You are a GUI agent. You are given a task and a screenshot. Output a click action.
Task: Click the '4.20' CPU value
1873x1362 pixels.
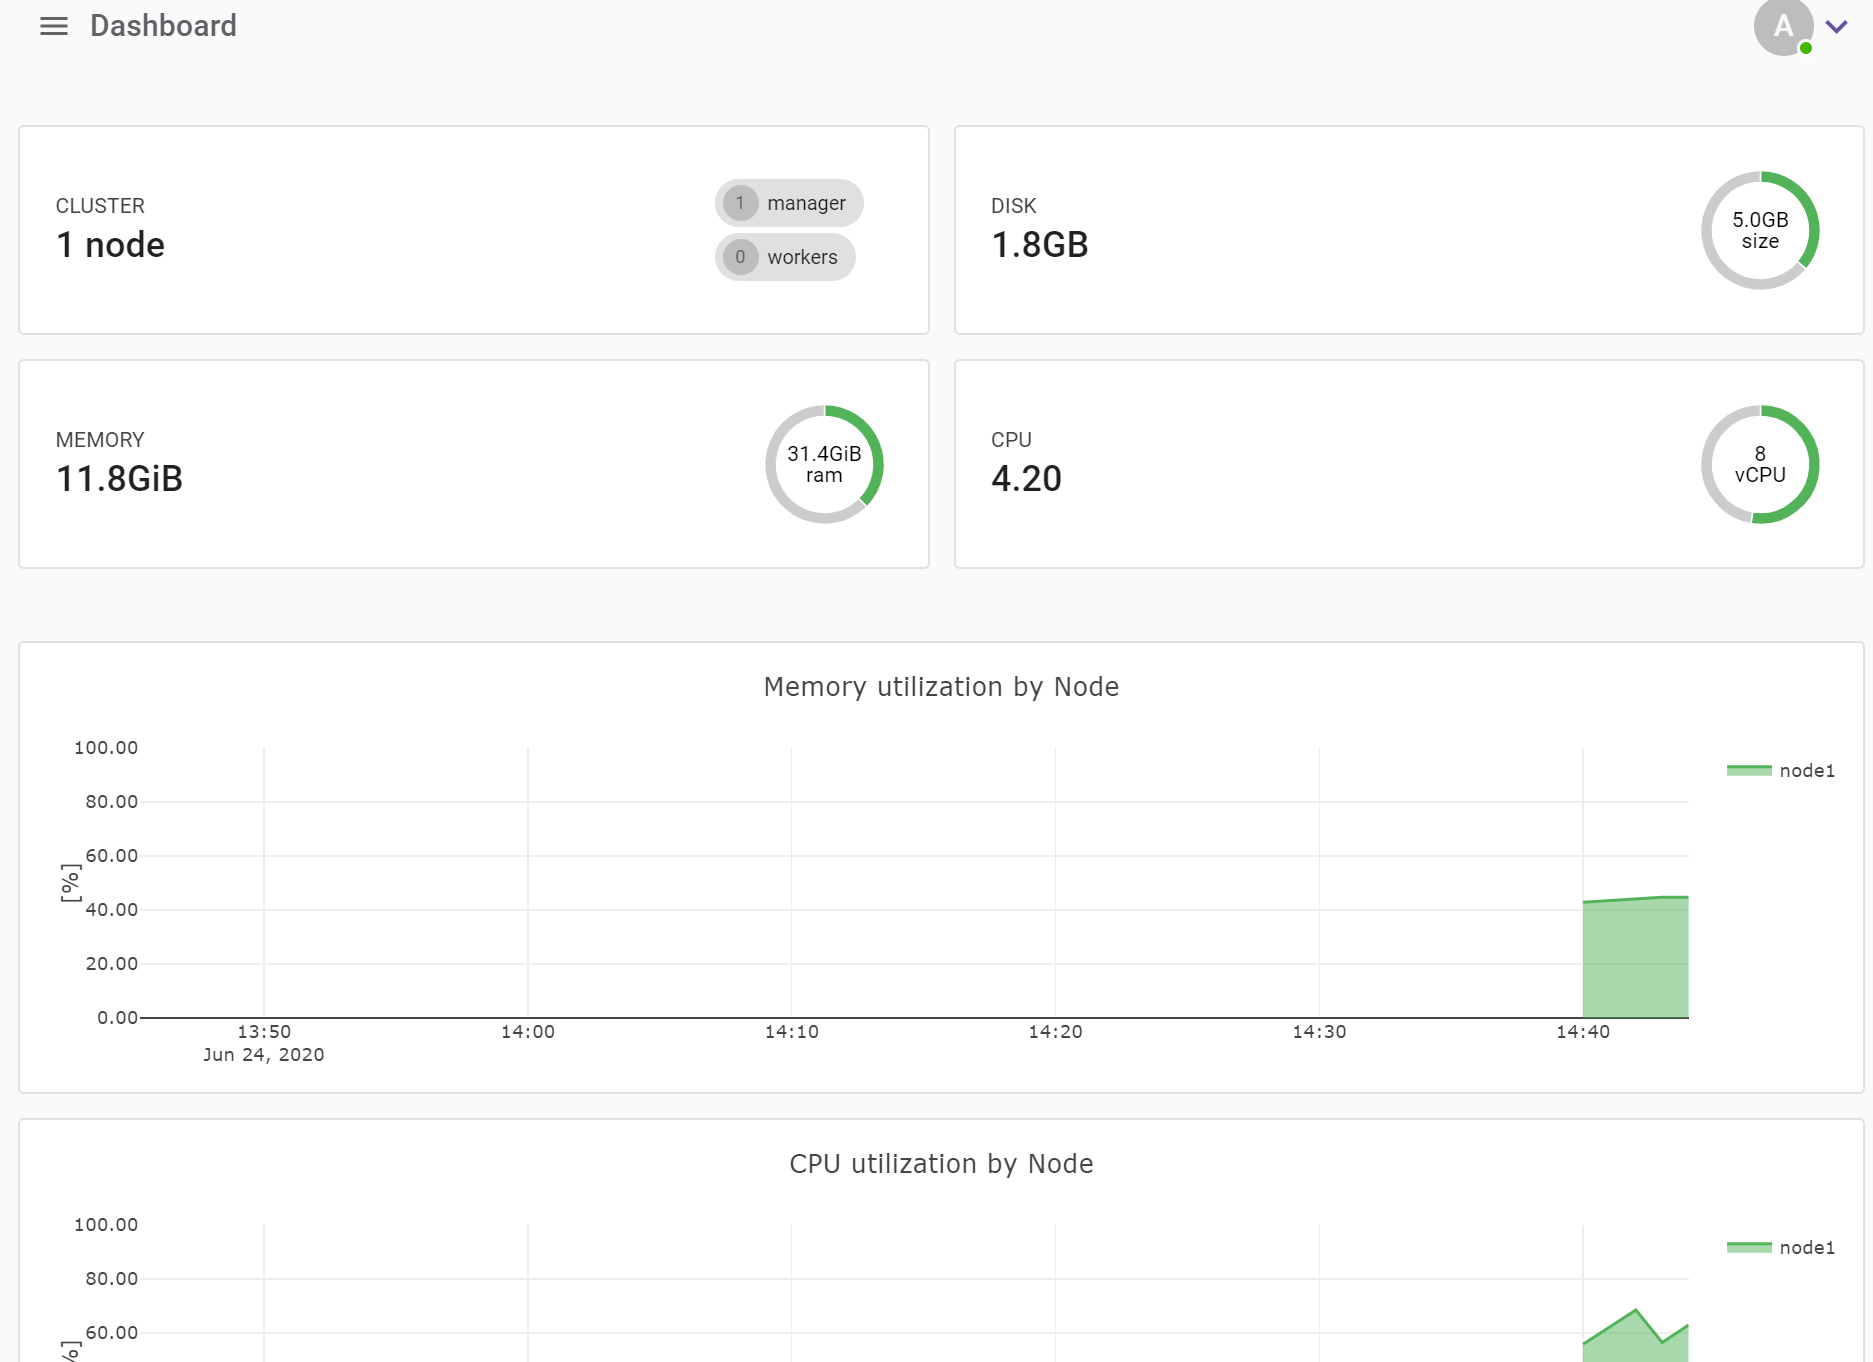click(1026, 479)
